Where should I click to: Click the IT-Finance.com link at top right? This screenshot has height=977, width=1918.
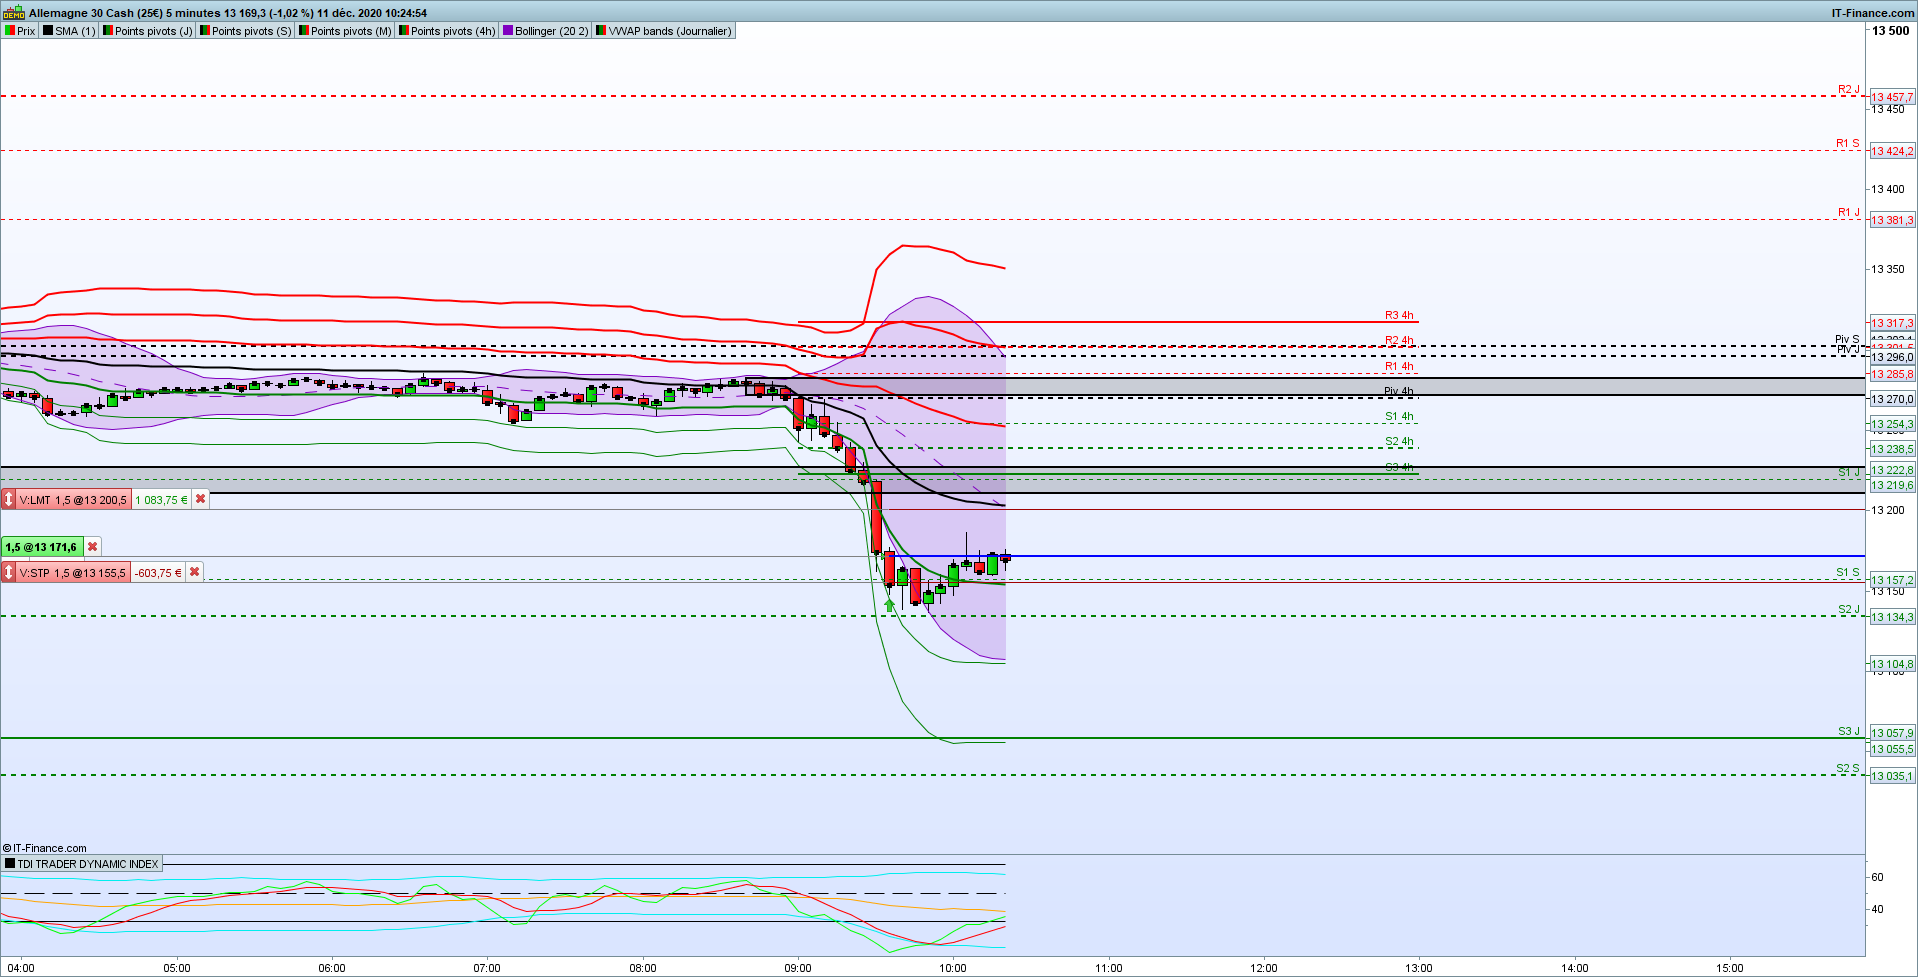tap(1872, 13)
